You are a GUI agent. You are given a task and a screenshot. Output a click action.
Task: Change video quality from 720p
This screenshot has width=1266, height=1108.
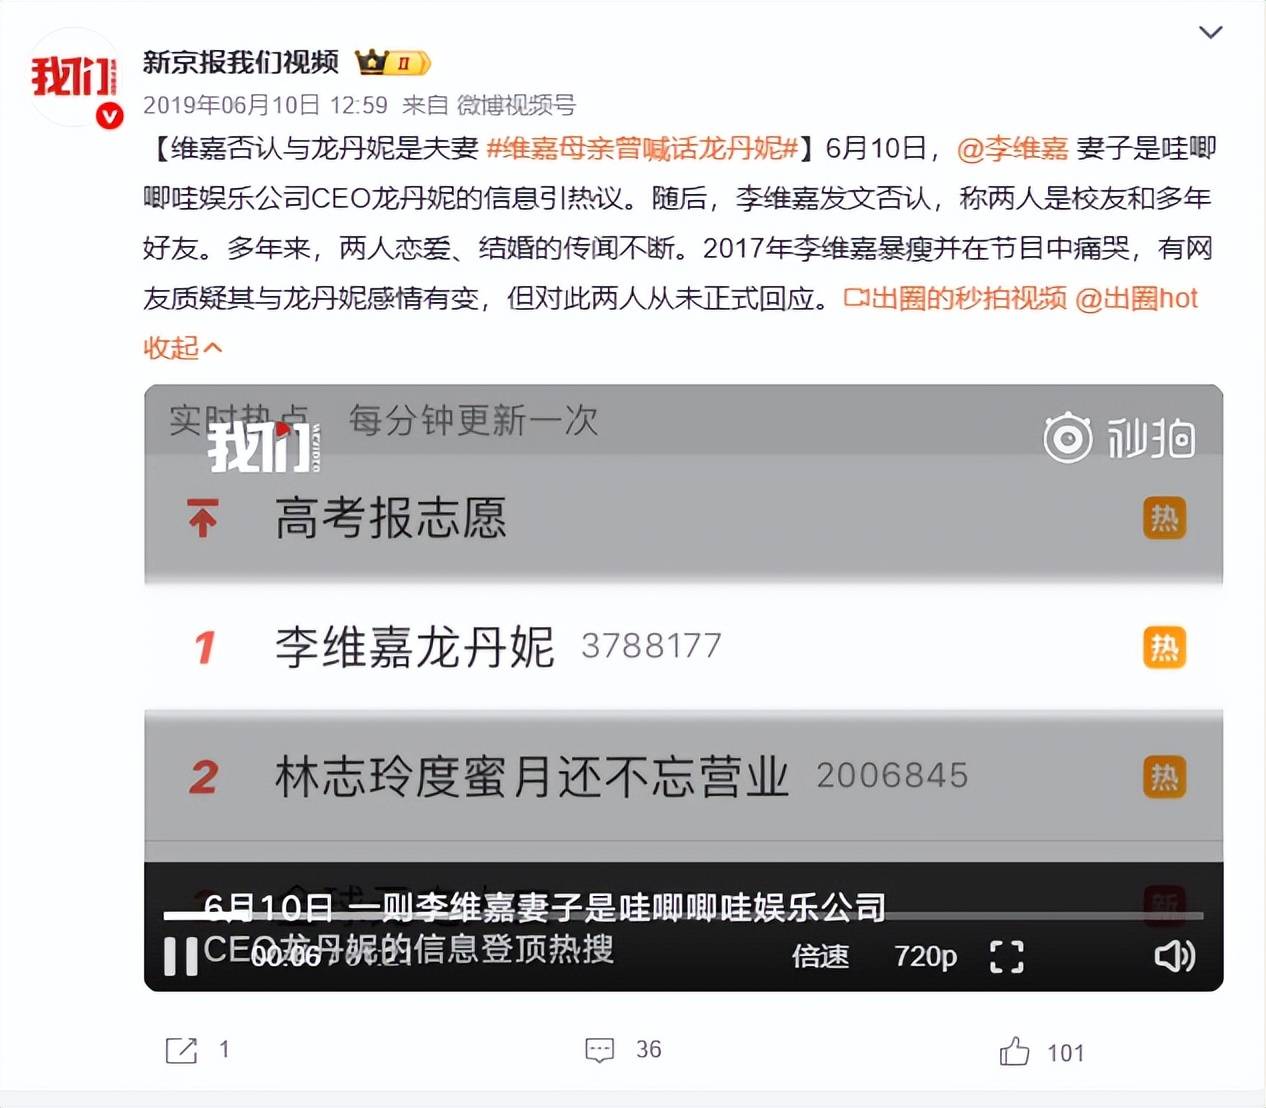click(x=925, y=956)
